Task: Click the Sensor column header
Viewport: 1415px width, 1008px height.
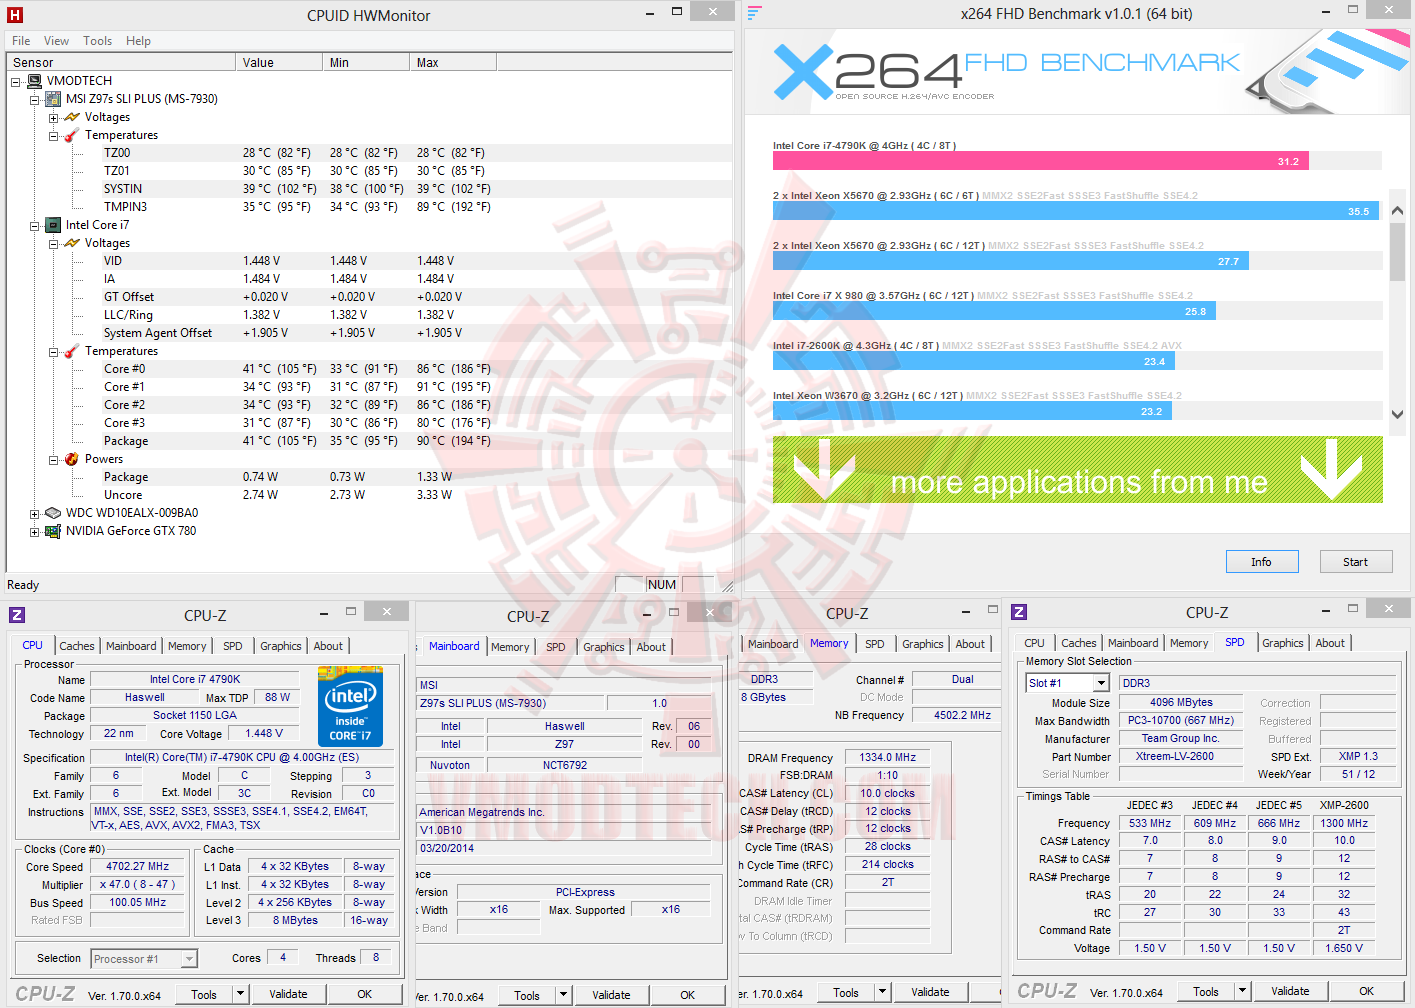Action: 122,62
